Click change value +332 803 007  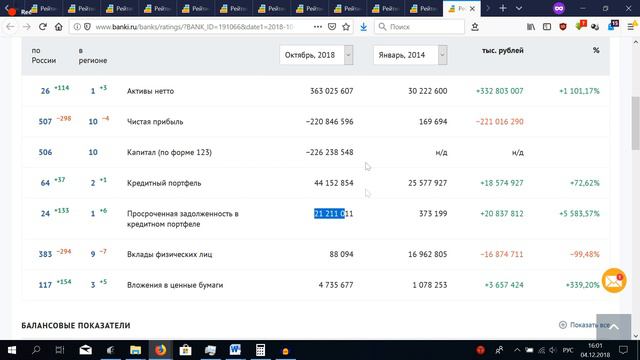click(x=500, y=91)
